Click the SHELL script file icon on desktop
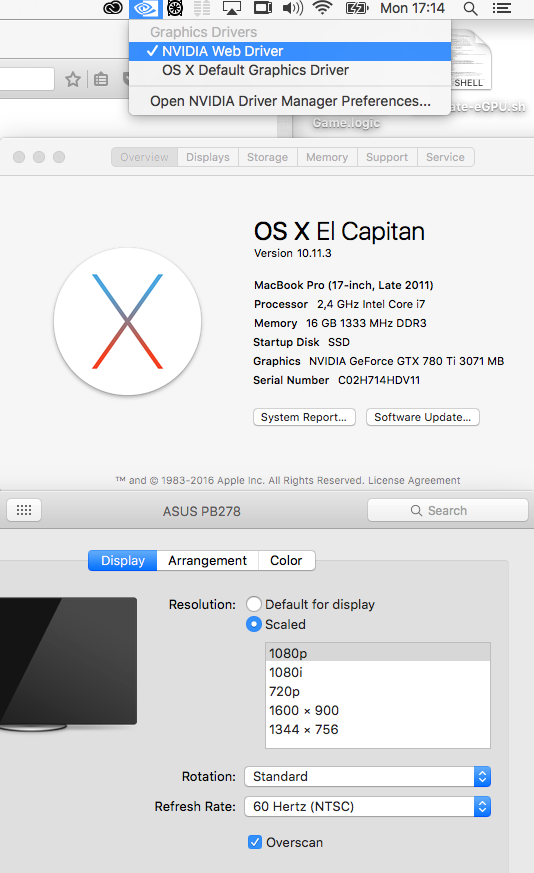 tap(471, 60)
